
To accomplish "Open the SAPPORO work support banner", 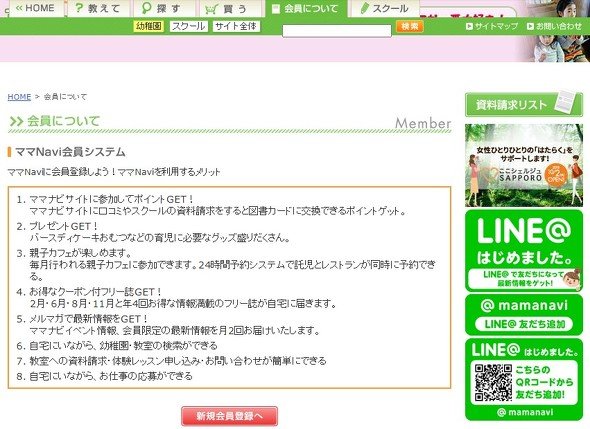I will [524, 165].
